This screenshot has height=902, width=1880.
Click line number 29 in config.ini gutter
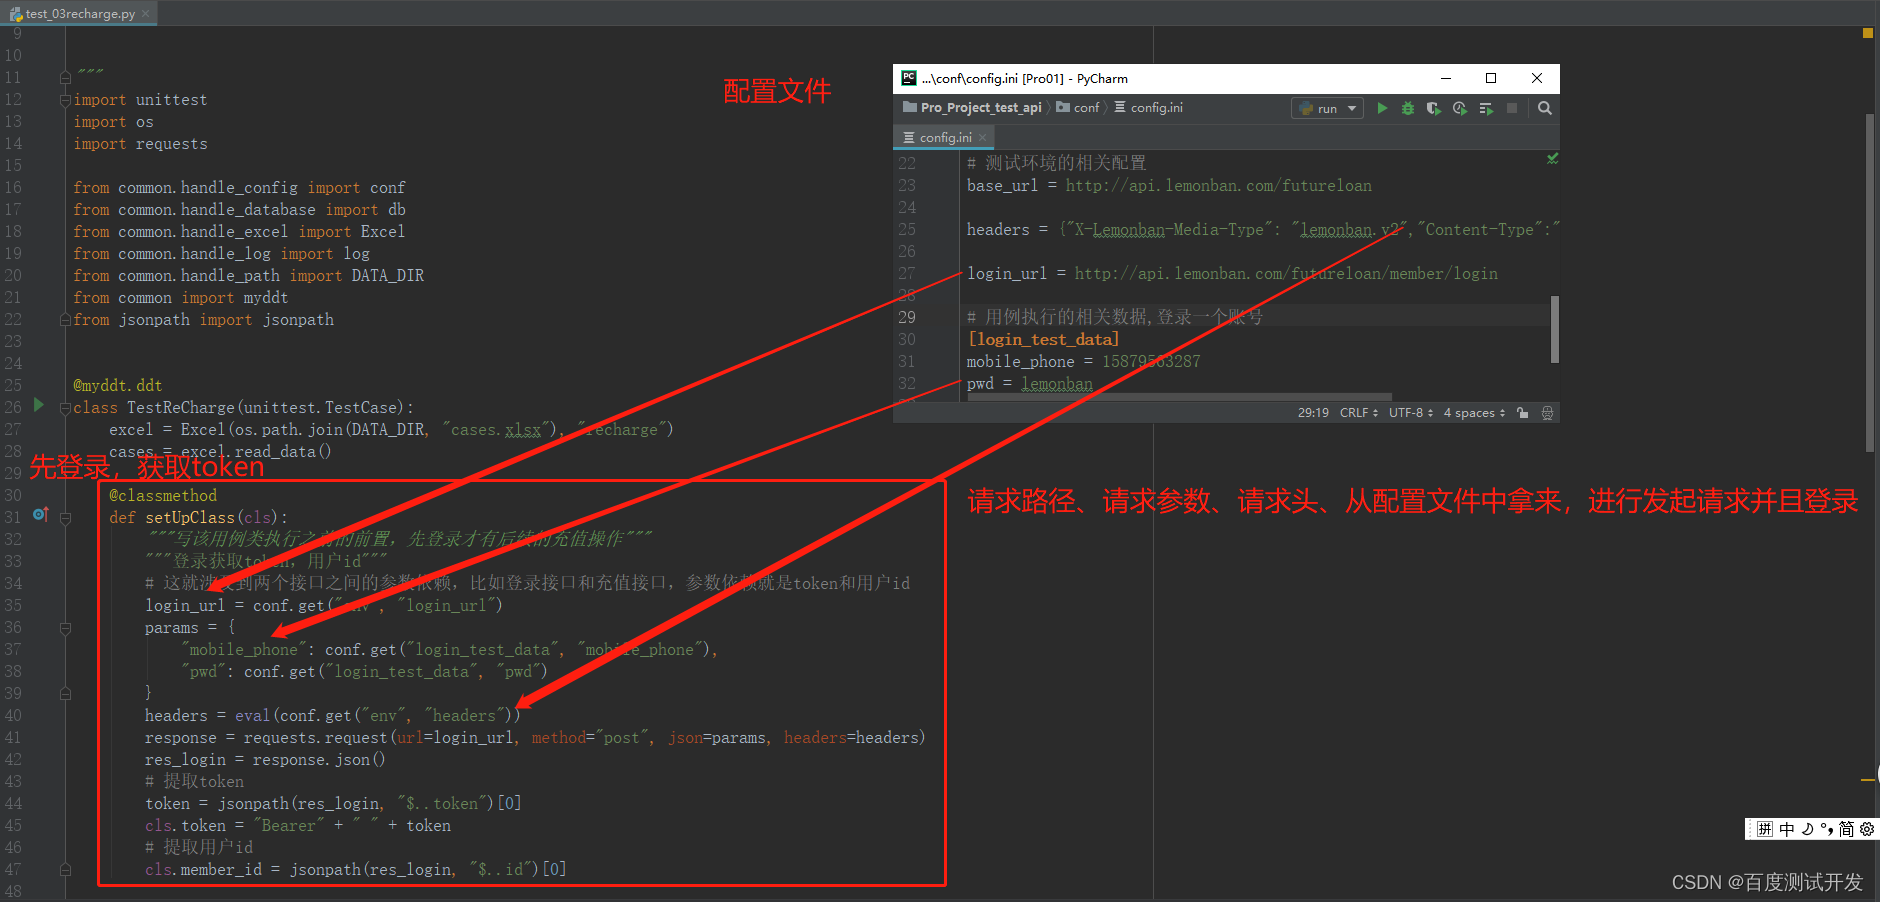tap(906, 318)
